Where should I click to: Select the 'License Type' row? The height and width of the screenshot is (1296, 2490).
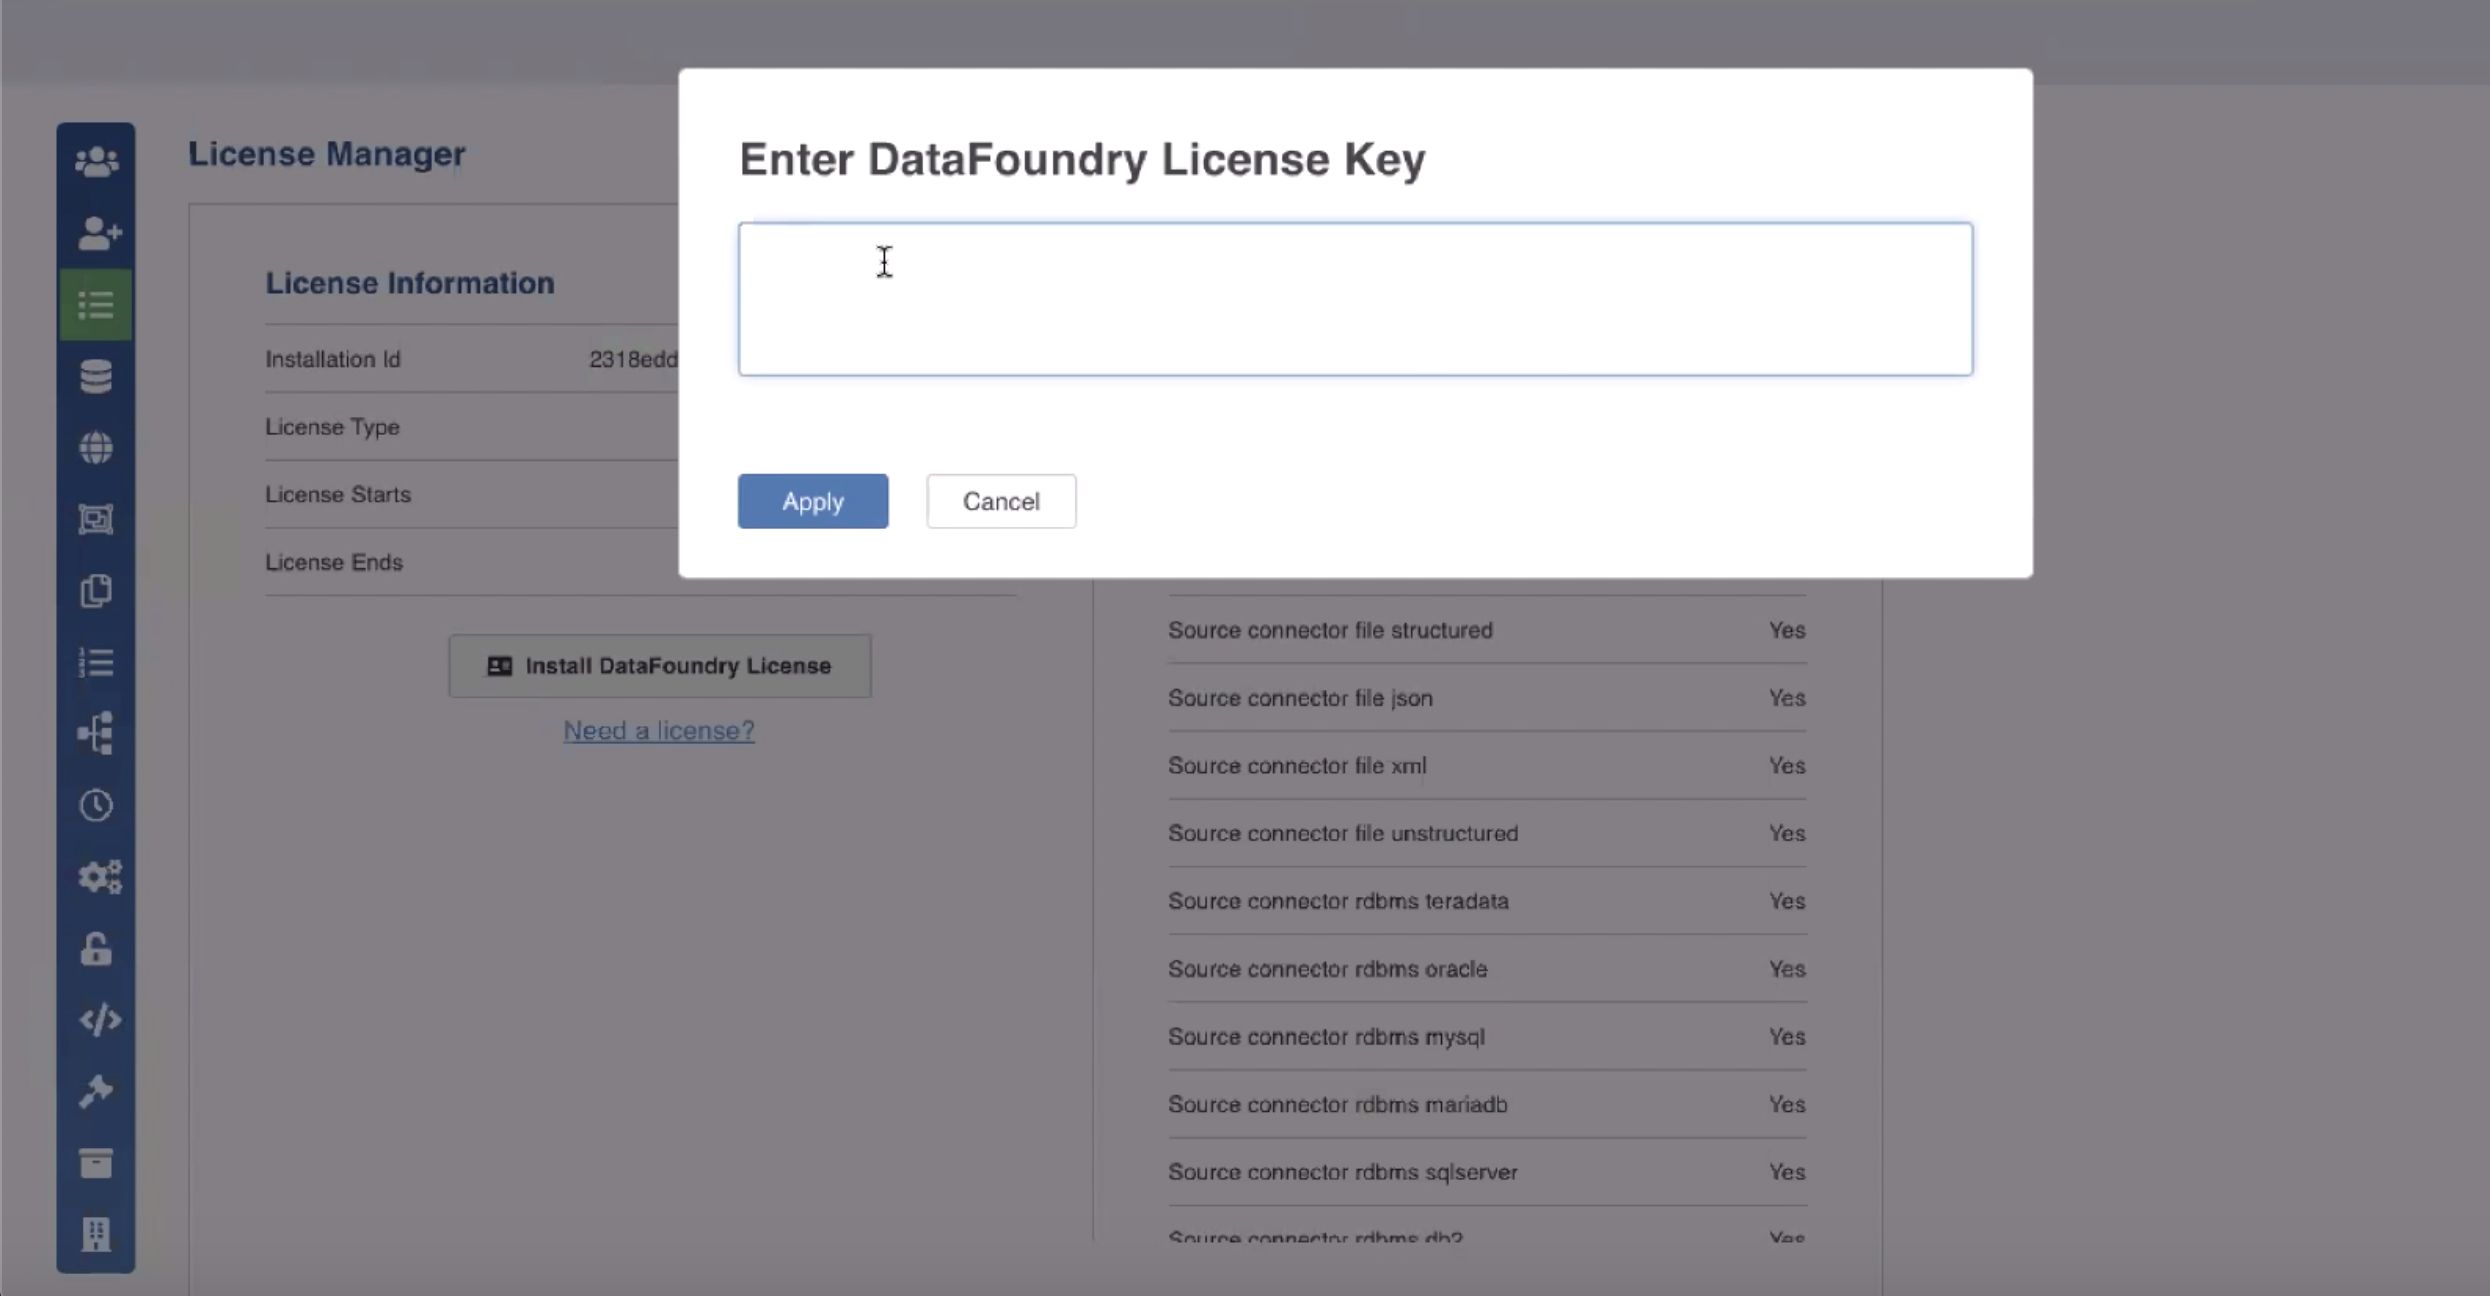point(471,427)
